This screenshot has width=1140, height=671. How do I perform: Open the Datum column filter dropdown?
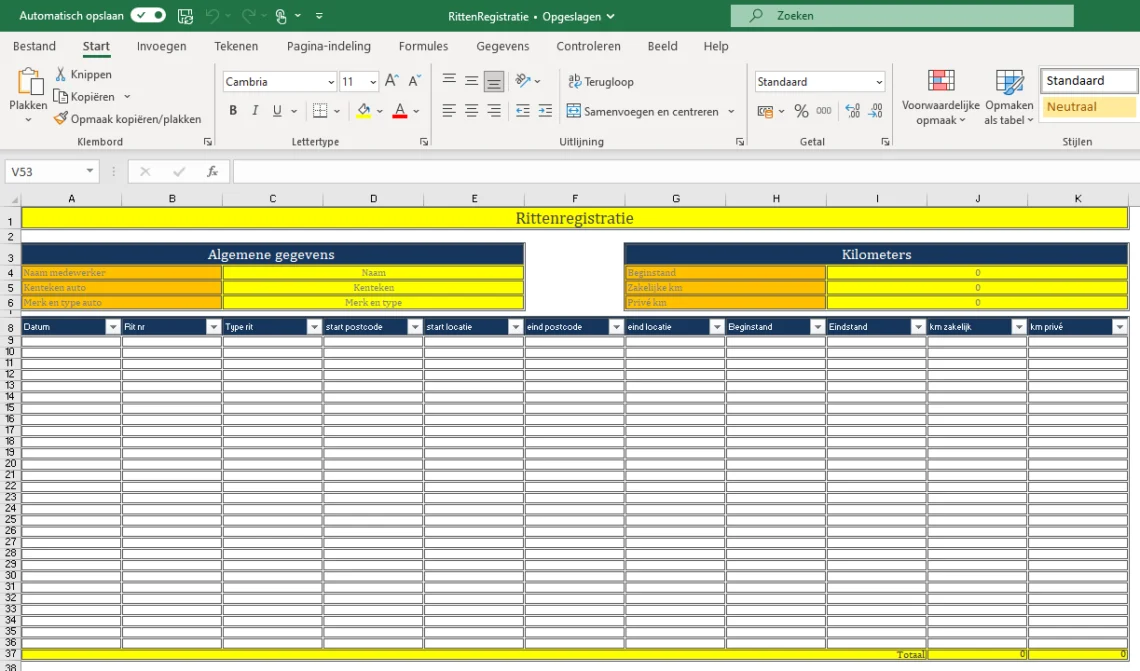point(112,327)
